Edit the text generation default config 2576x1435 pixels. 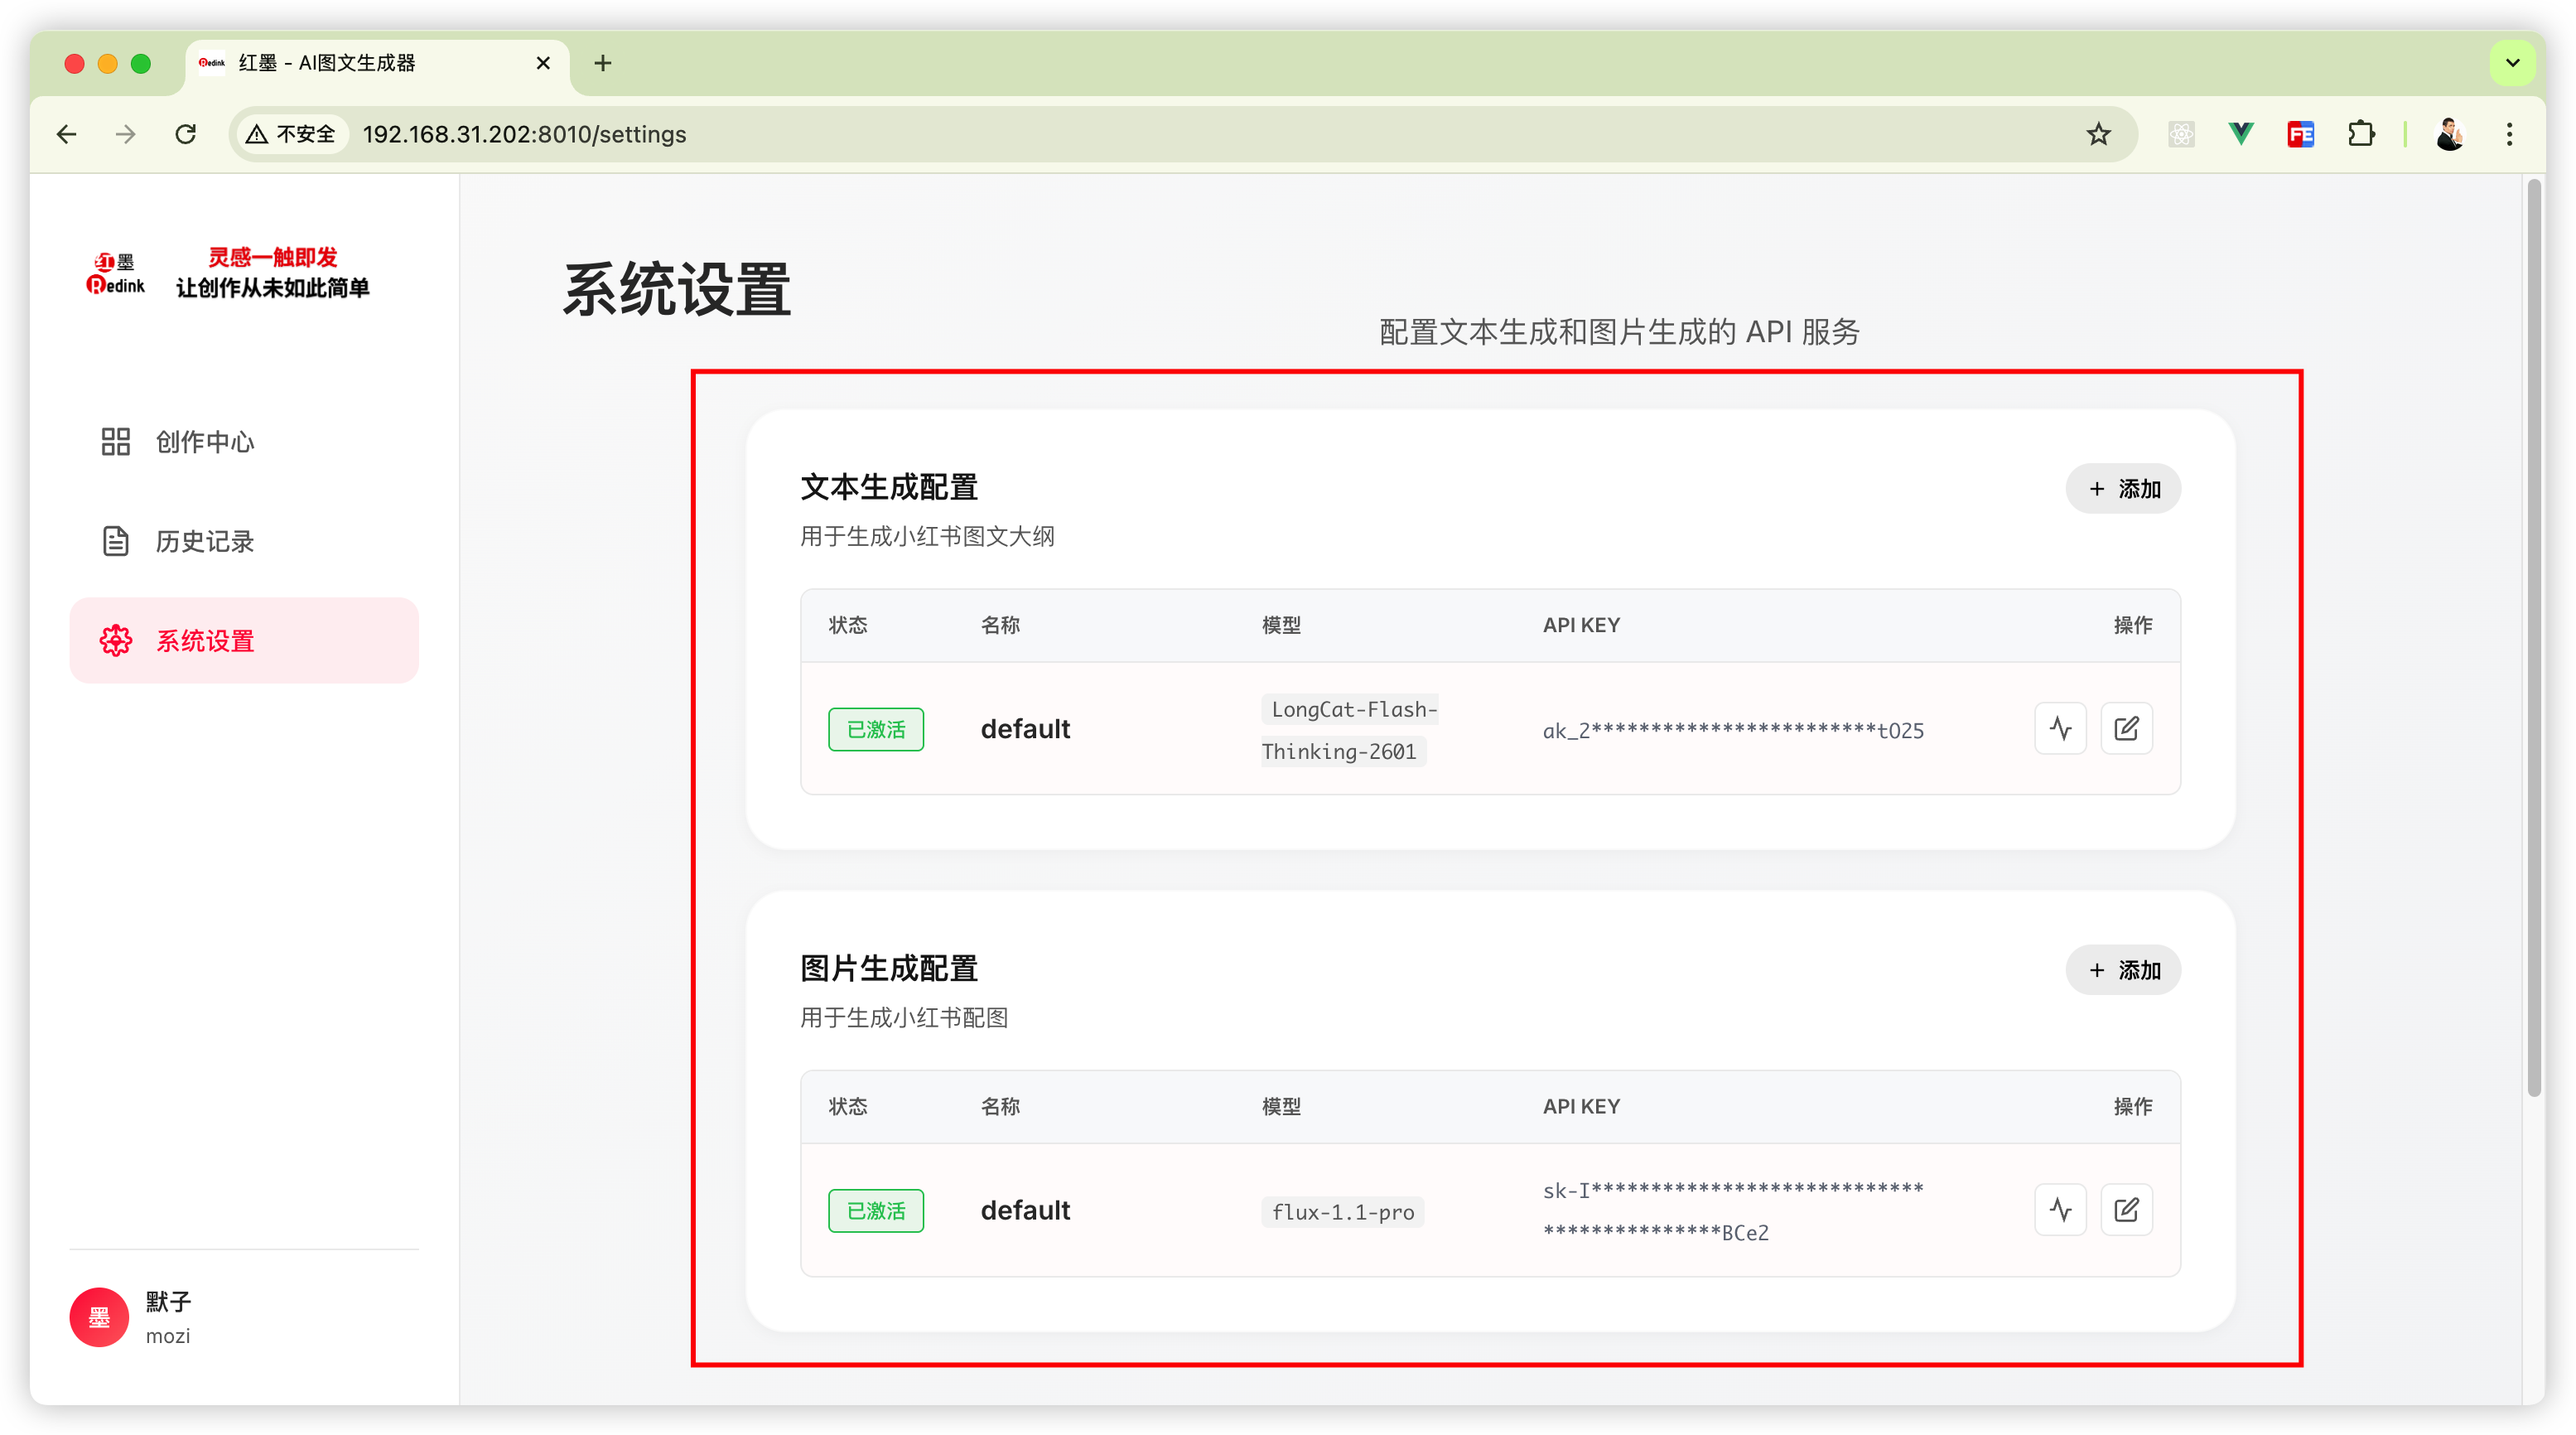2126,728
